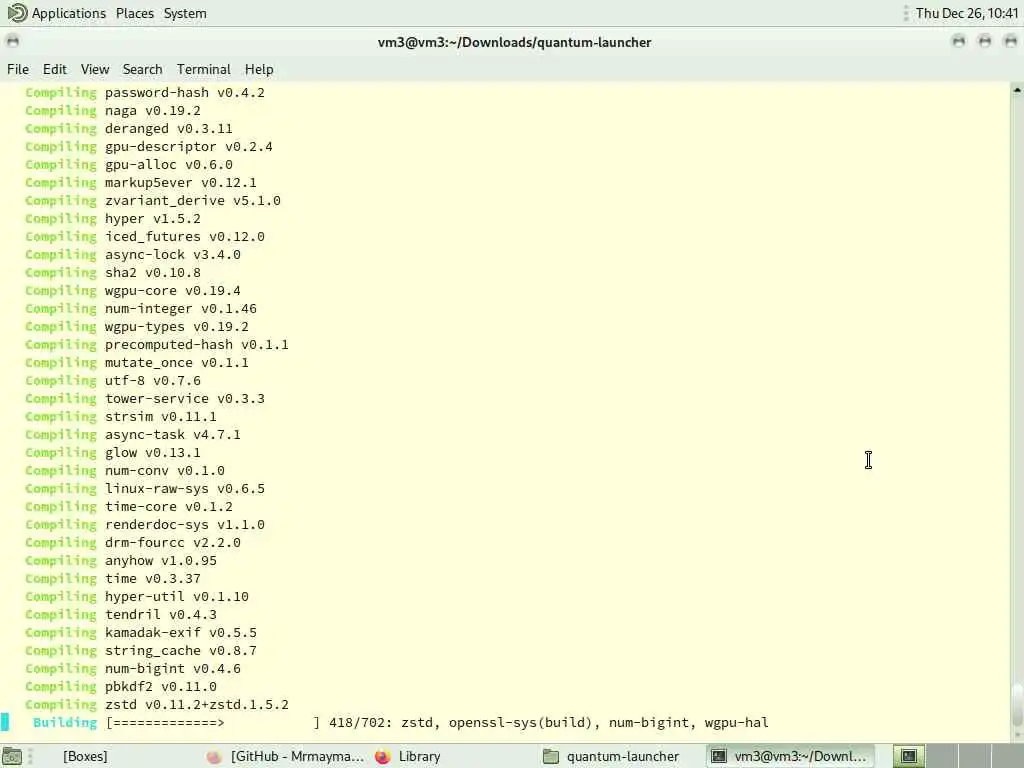This screenshot has height=768, width=1024.
Task: Click the line 'wgpu-types v0.19.2'
Action: point(177,327)
